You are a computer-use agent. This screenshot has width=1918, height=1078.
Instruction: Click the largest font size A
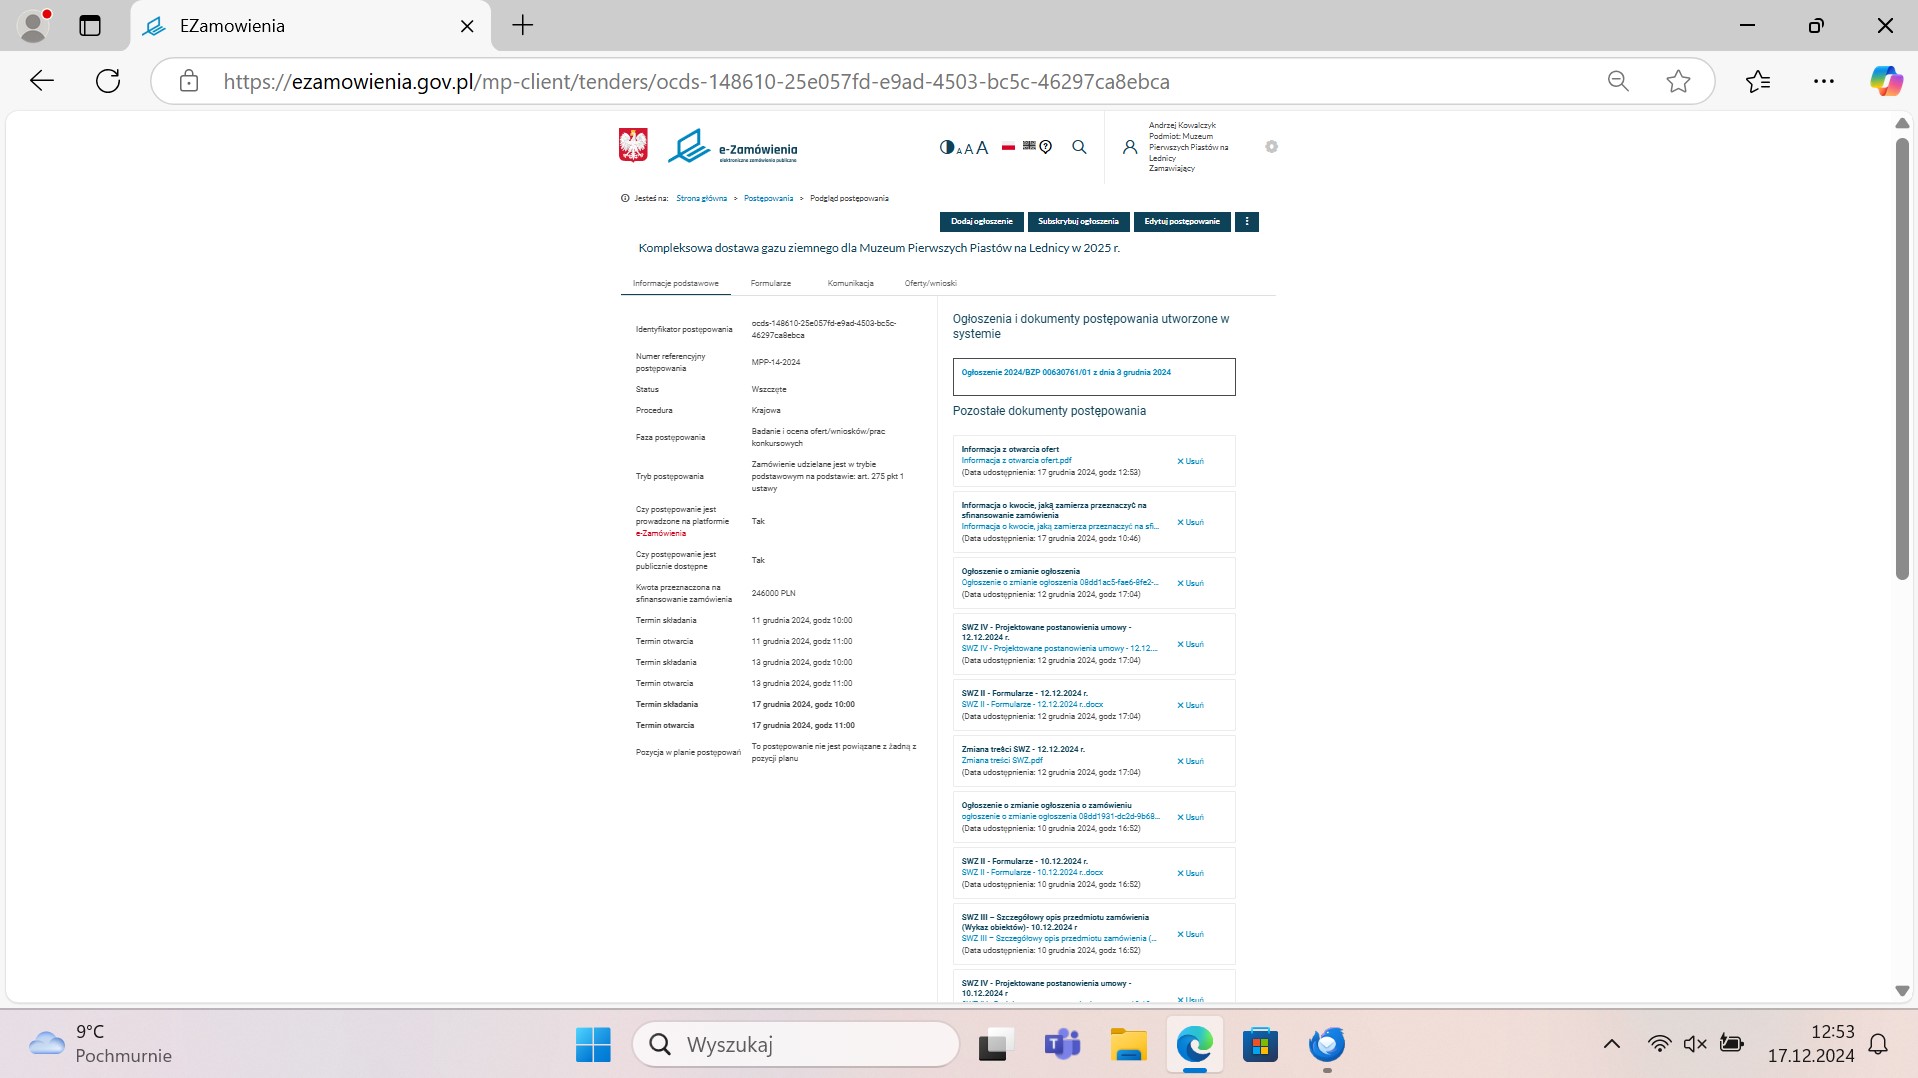pyautogui.click(x=982, y=147)
